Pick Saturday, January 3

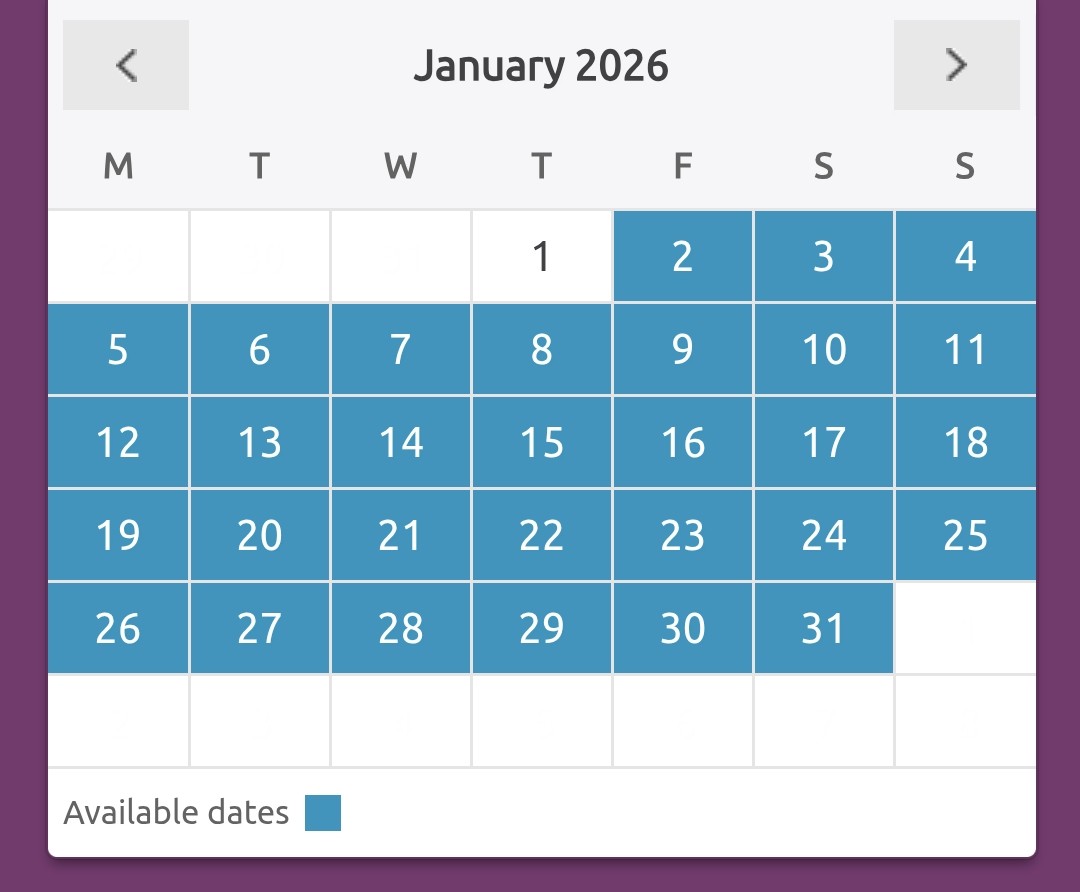(824, 257)
